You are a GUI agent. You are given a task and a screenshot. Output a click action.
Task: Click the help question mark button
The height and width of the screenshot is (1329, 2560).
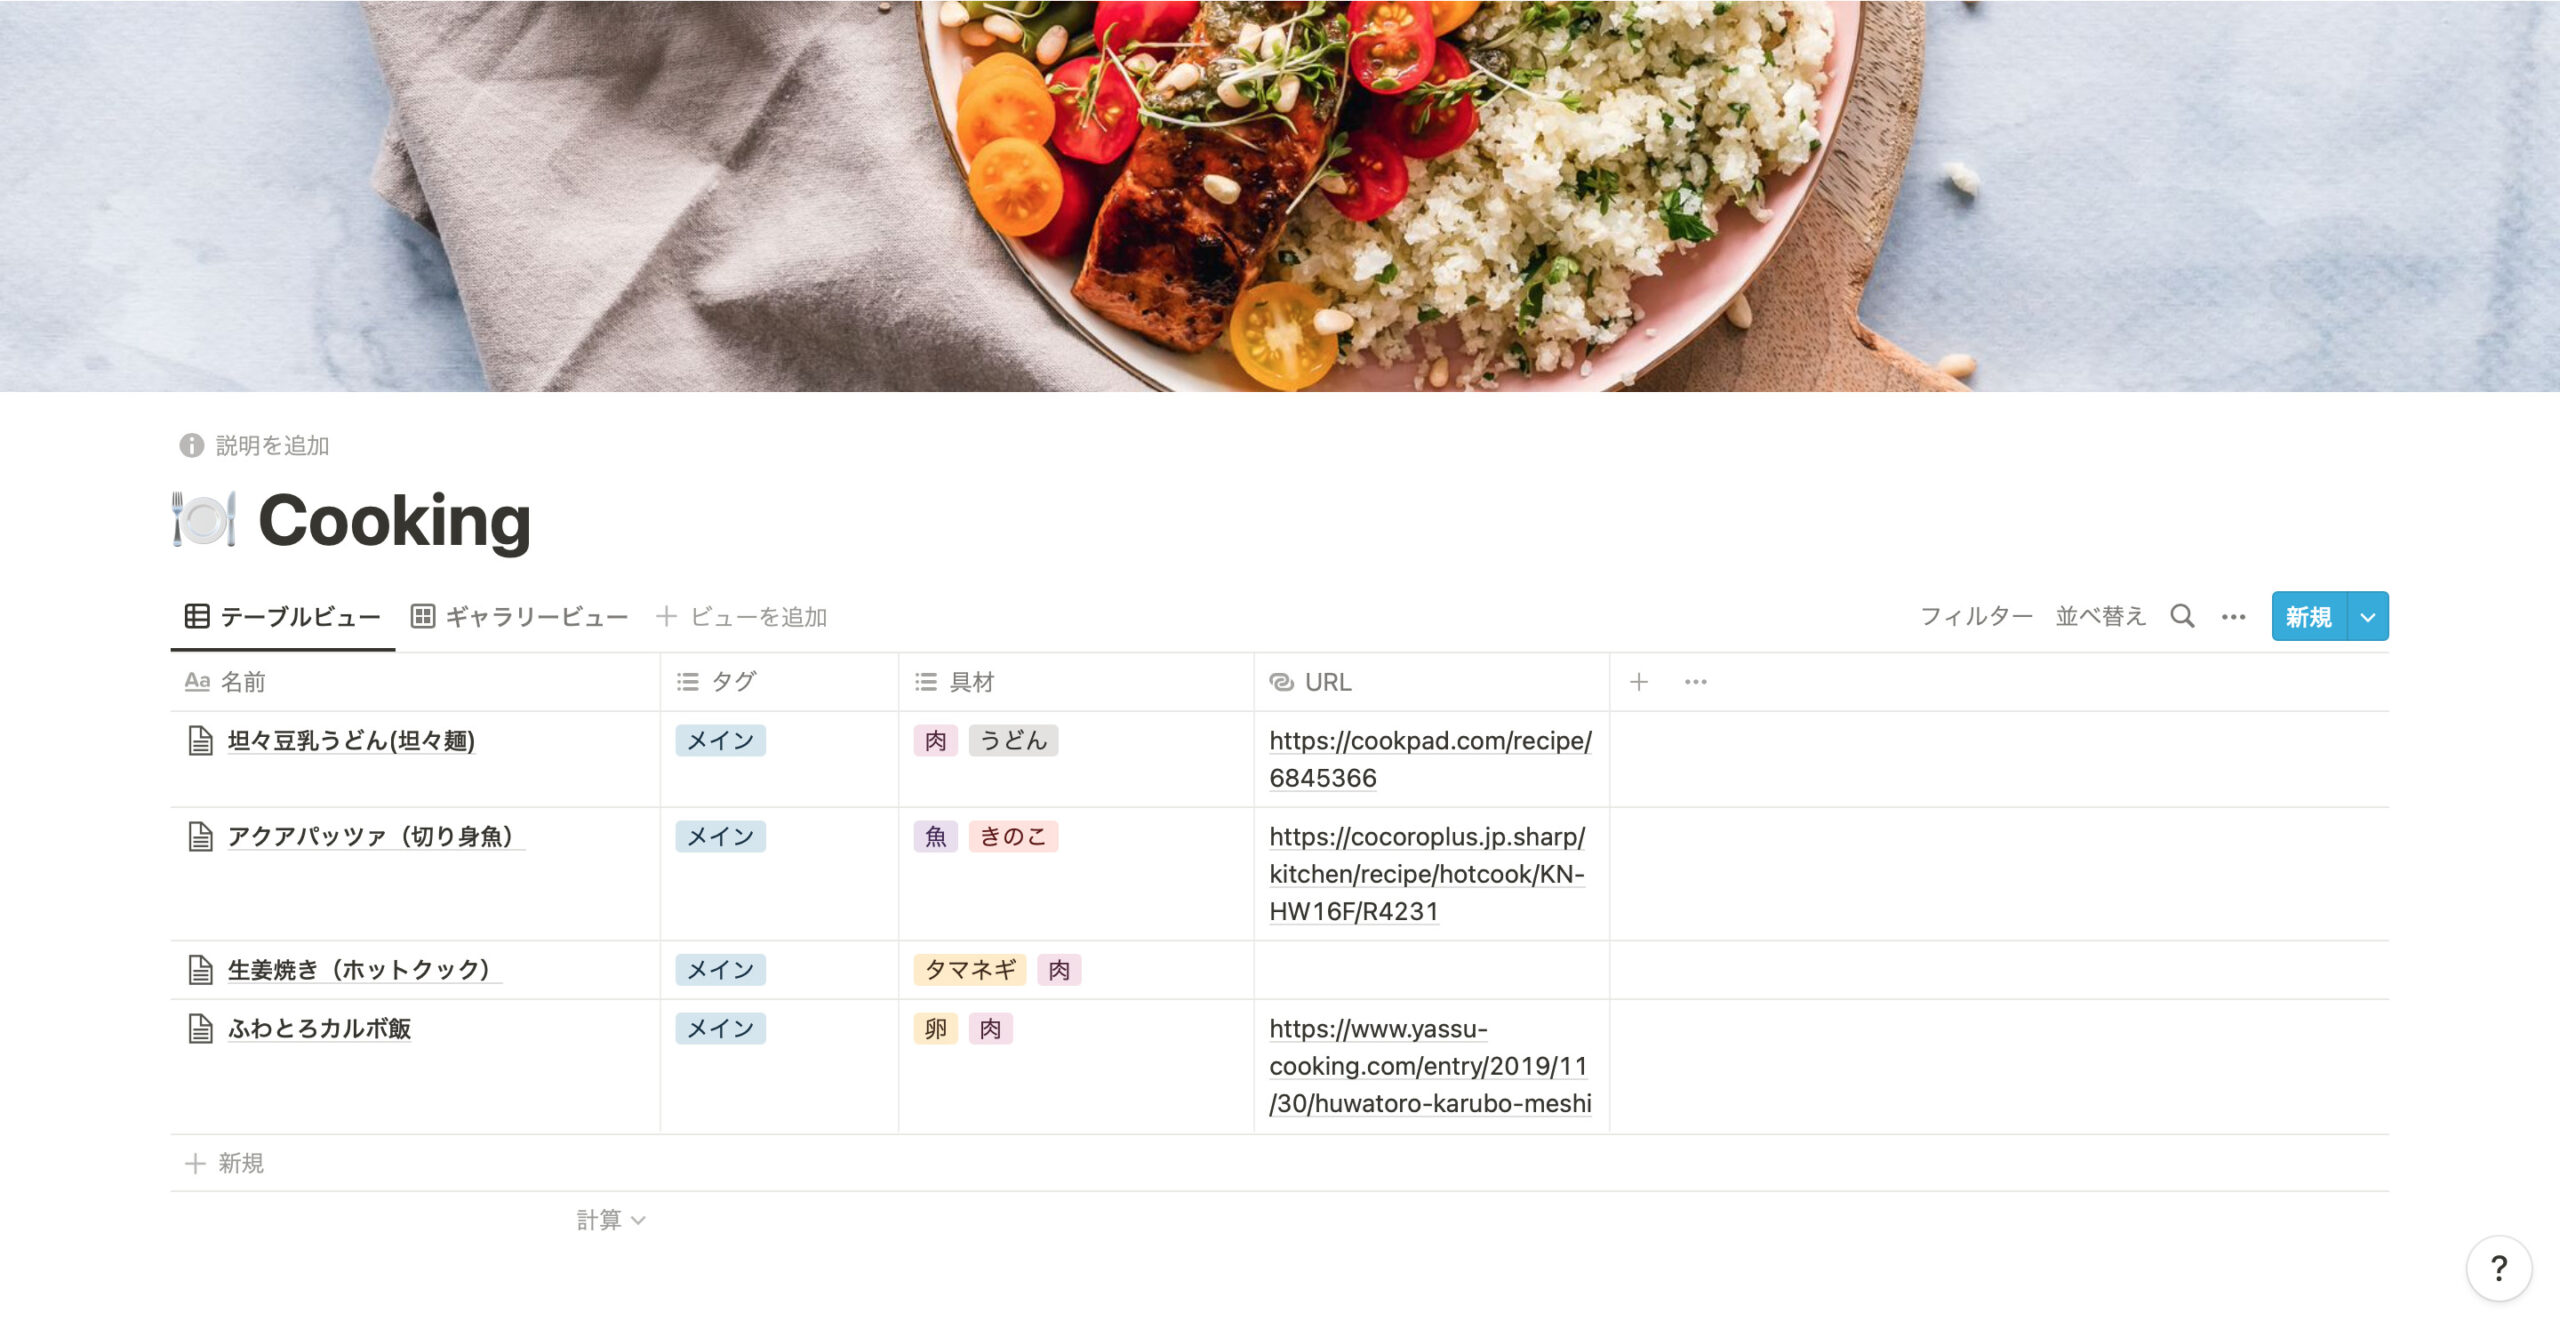click(2498, 1268)
